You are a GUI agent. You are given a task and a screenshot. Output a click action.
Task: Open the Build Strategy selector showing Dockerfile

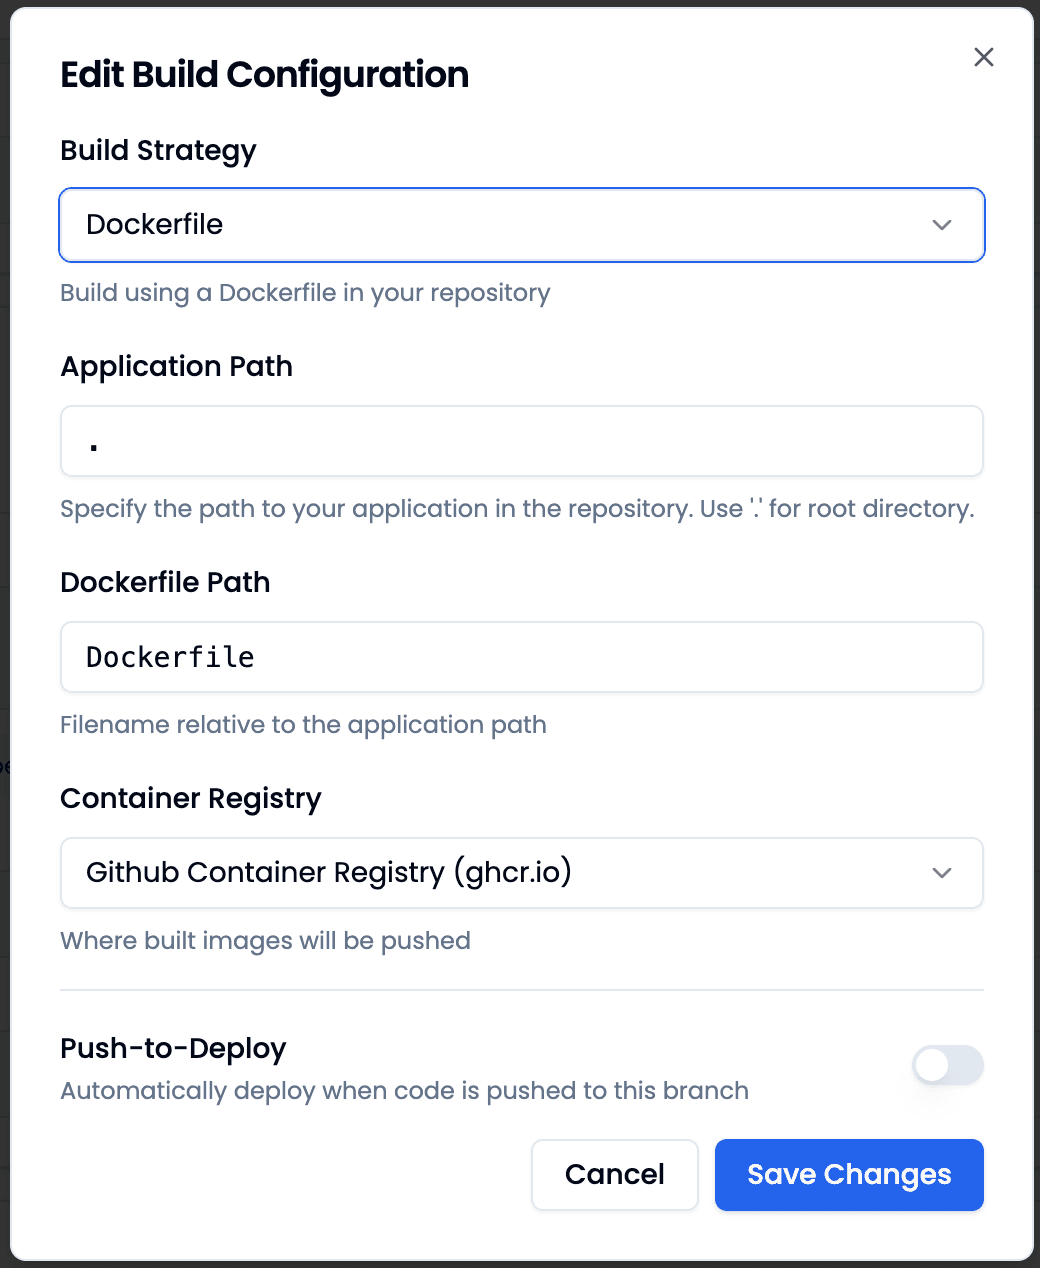pyautogui.click(x=521, y=225)
